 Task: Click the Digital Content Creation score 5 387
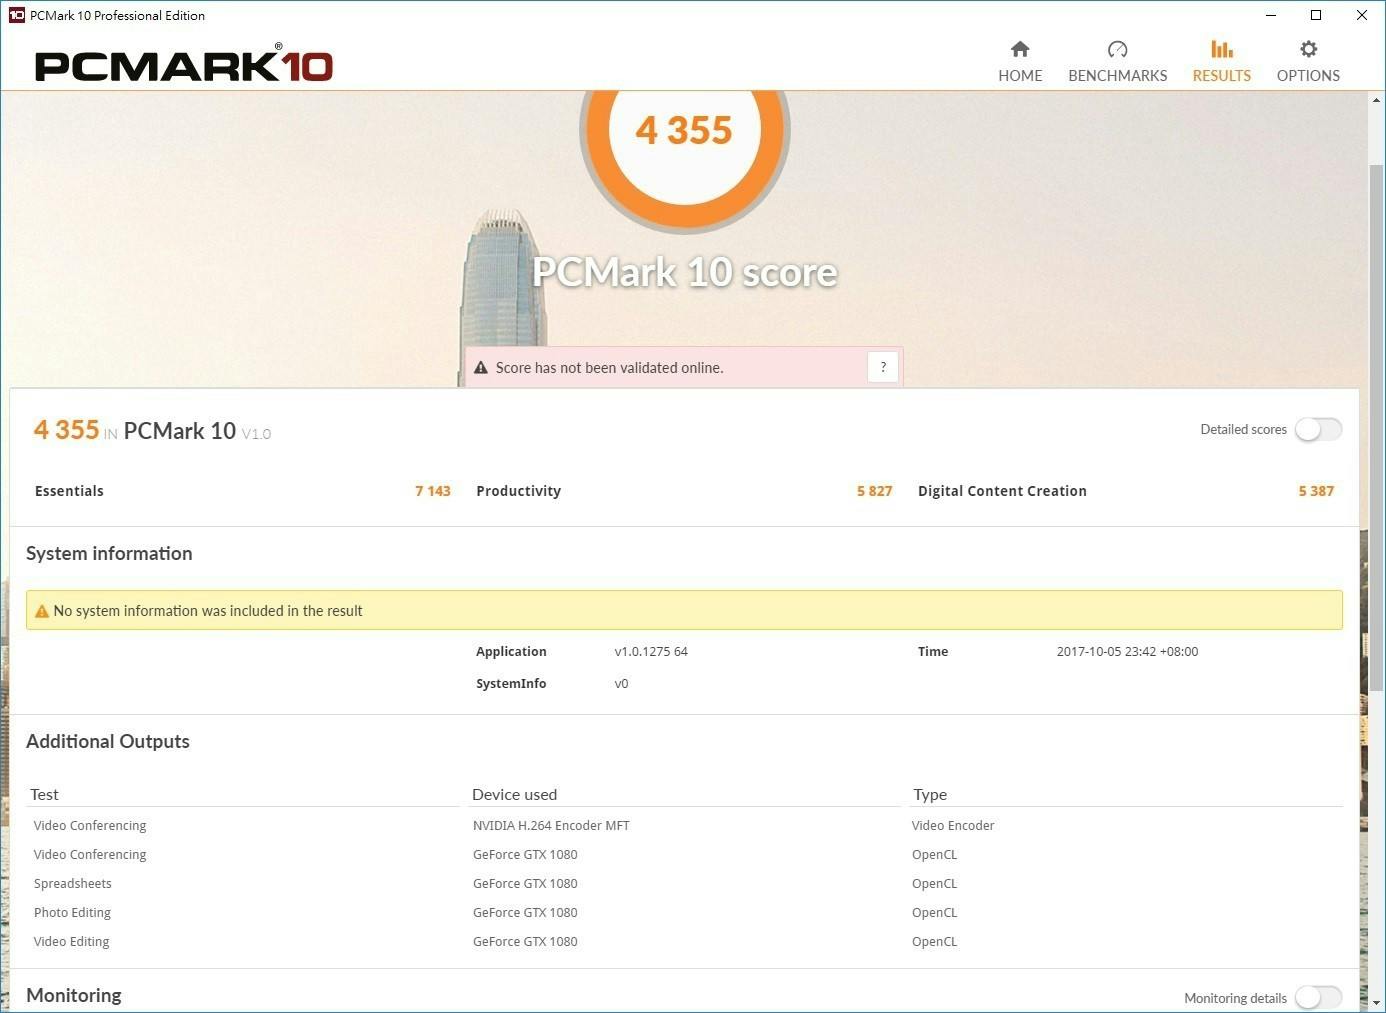point(1316,491)
